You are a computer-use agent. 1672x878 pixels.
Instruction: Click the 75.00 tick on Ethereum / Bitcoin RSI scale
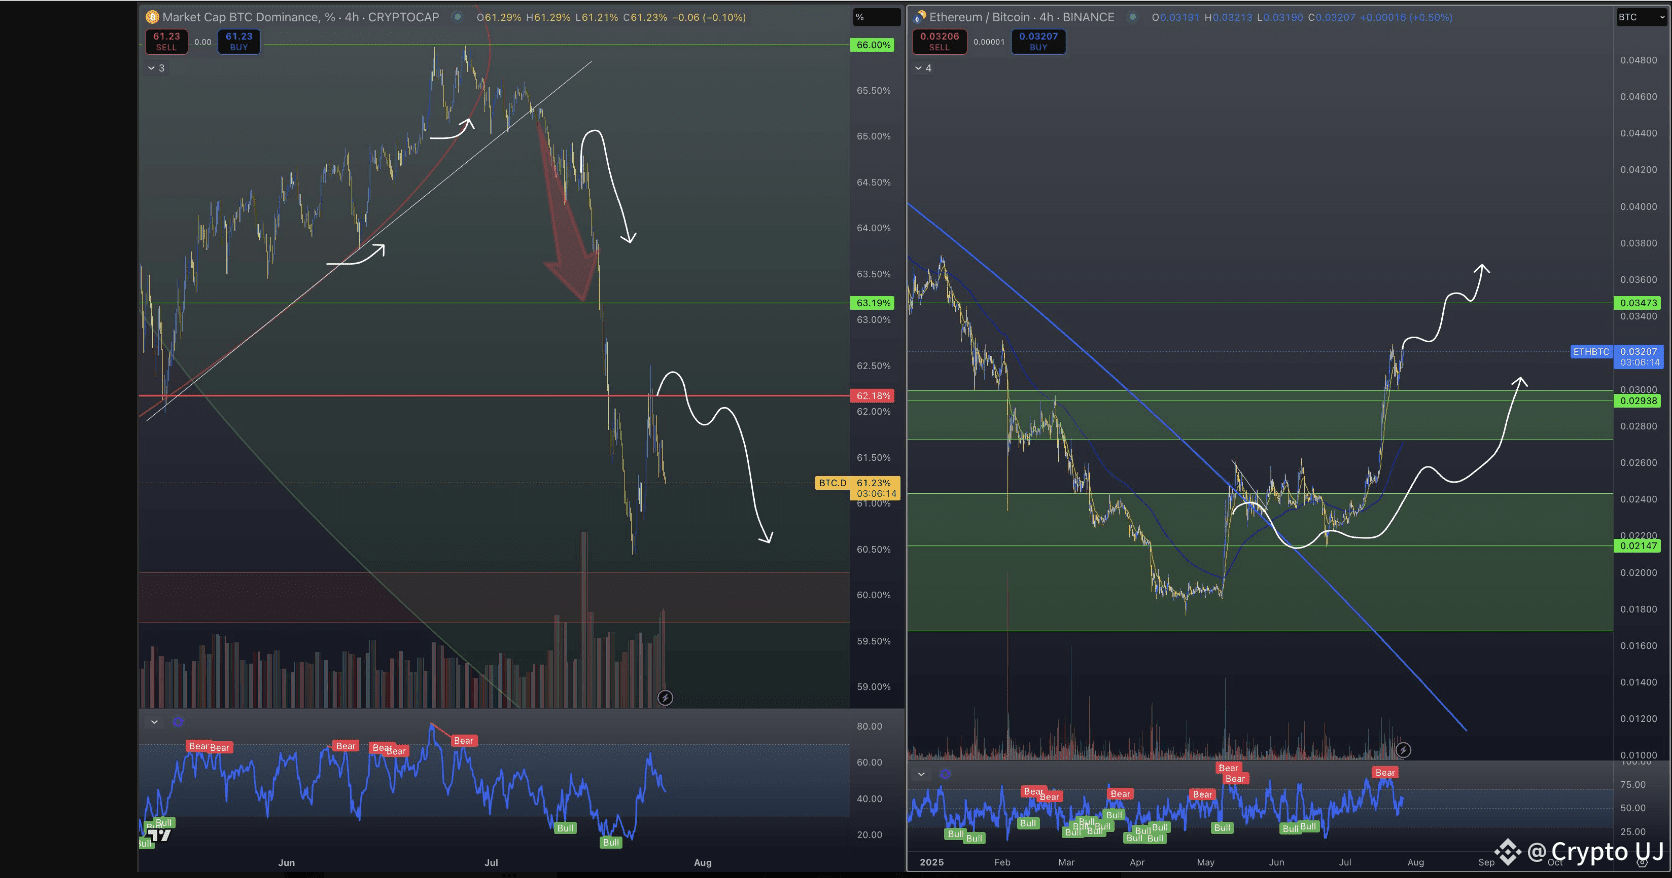(x=1633, y=785)
